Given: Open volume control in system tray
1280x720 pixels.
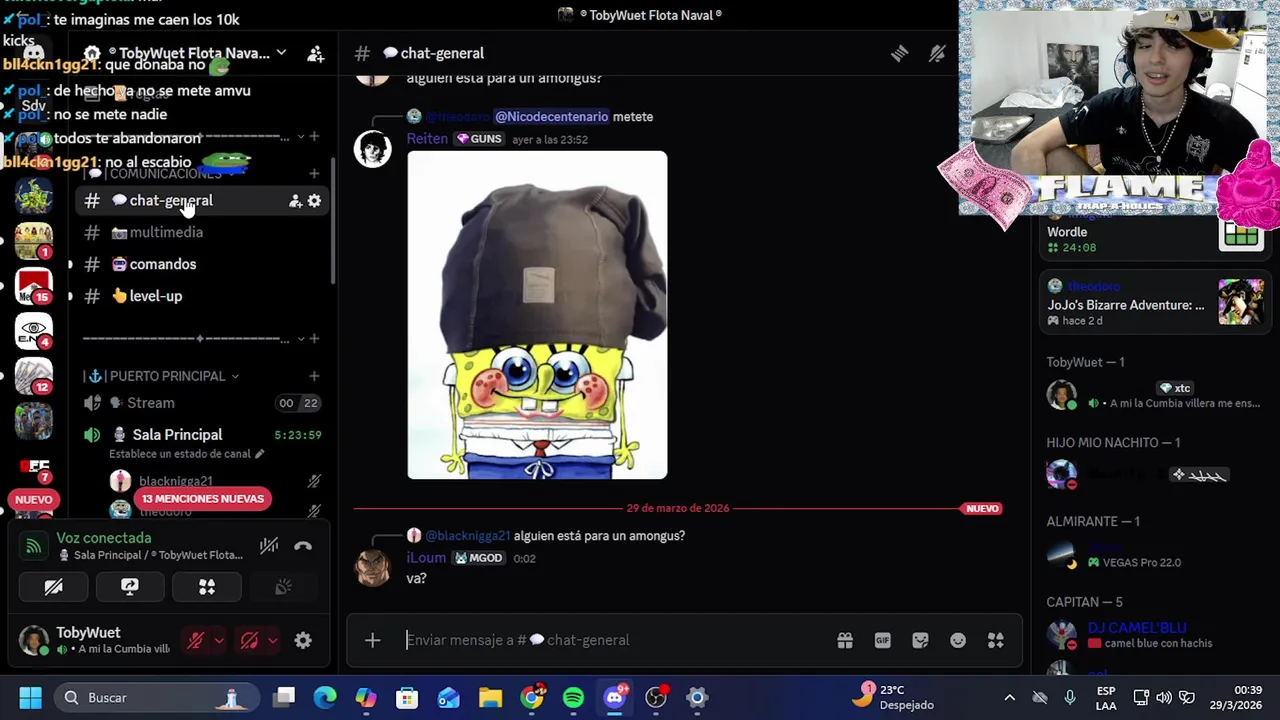Looking at the screenshot, I should [1164, 697].
